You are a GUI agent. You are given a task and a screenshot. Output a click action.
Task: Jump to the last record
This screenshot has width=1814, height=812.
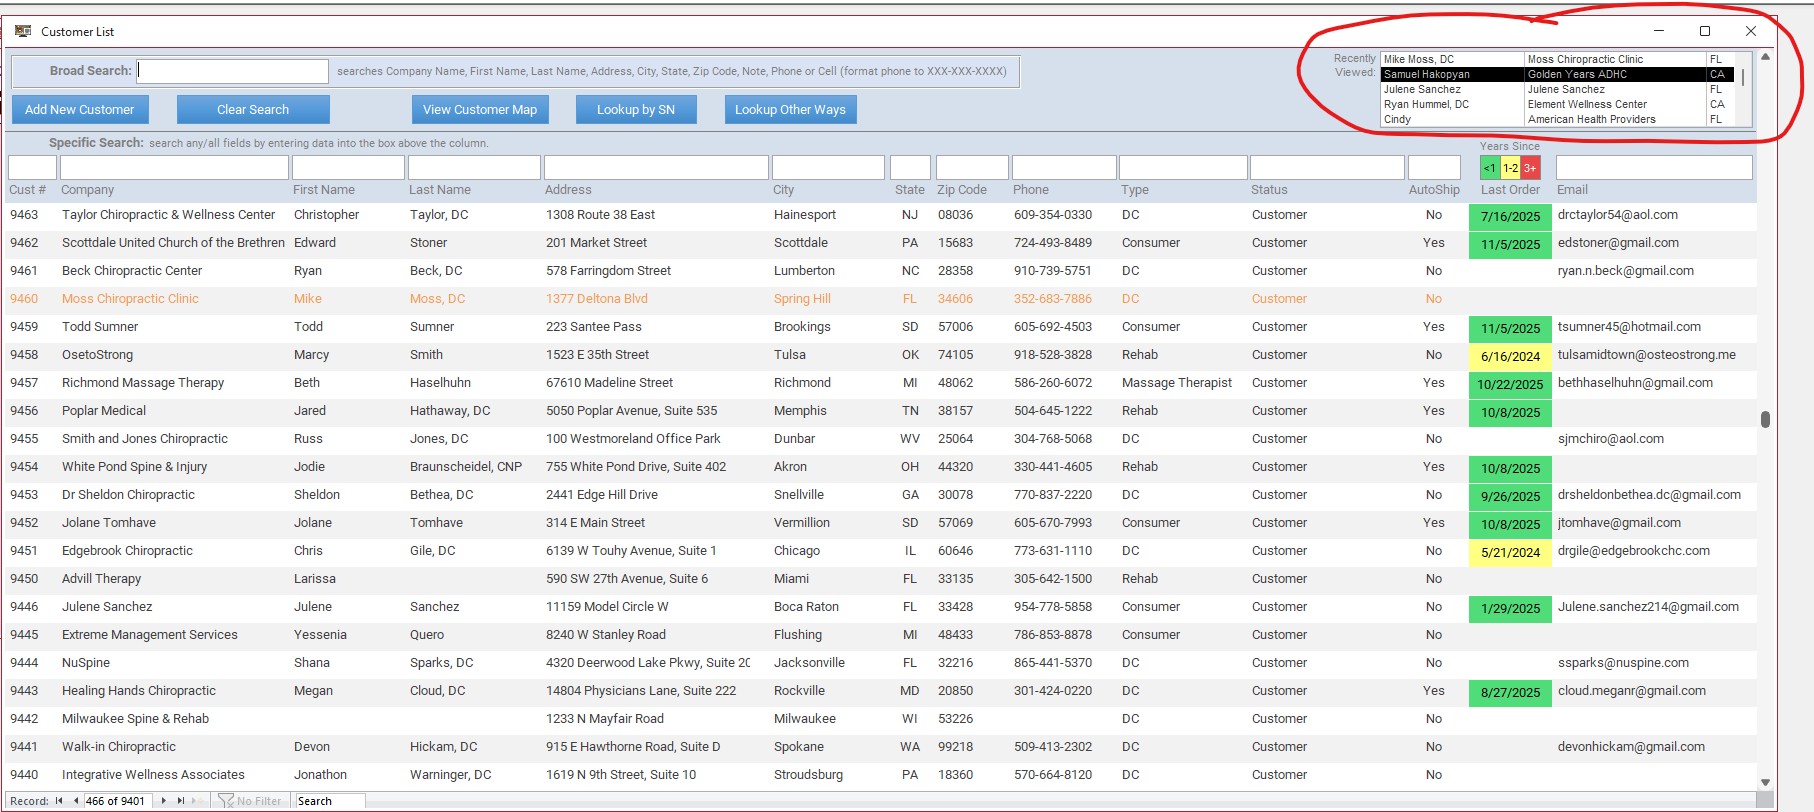pyautogui.click(x=181, y=801)
